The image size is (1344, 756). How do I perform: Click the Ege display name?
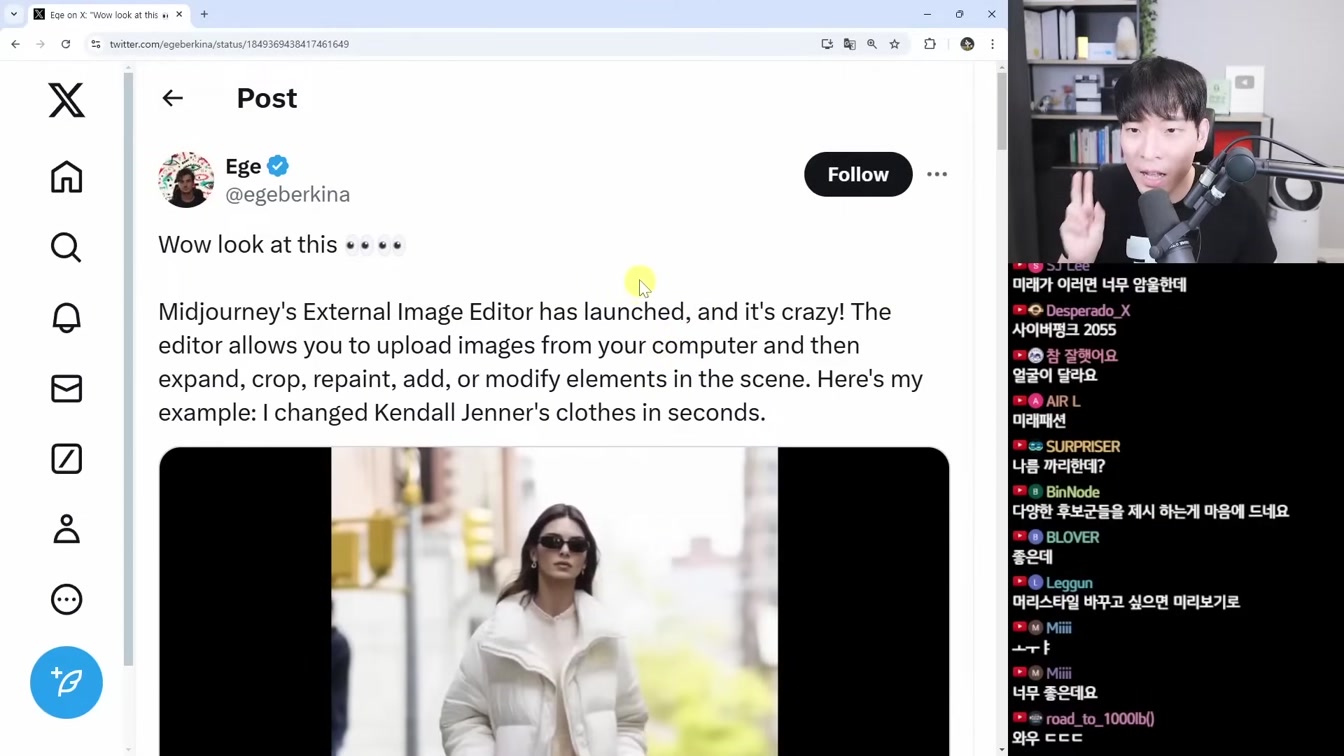point(243,166)
